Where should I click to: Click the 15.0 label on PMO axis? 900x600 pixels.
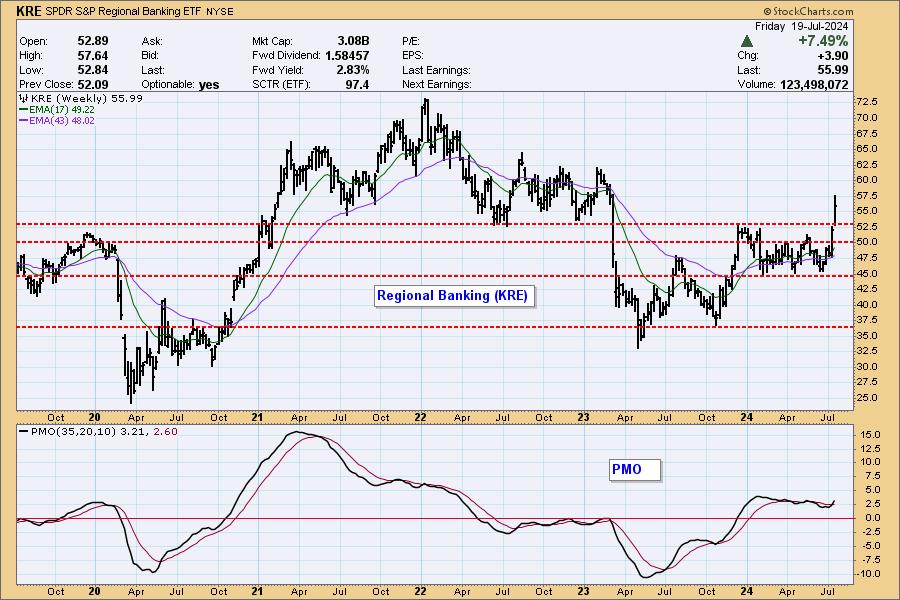[x=870, y=435]
